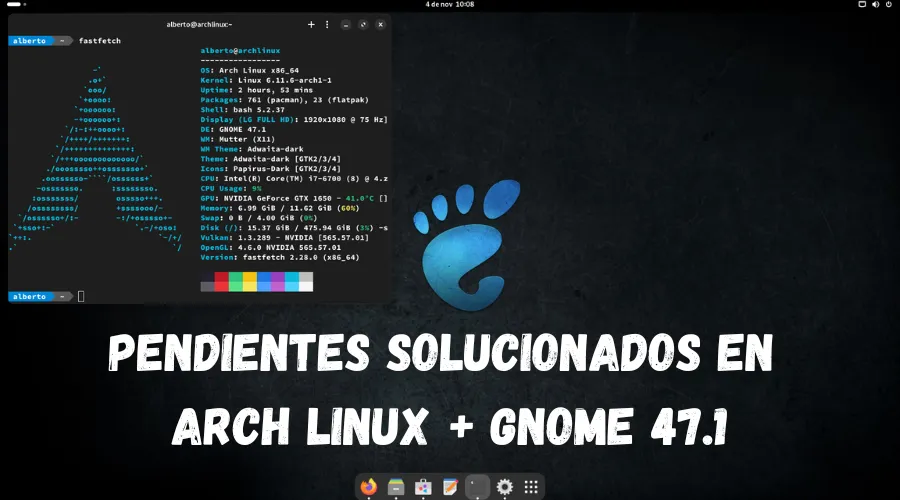900x500 pixels.
Task: Click the "OpenGL: 4.6.0 NVIDIA" line
Action: tap(270, 247)
